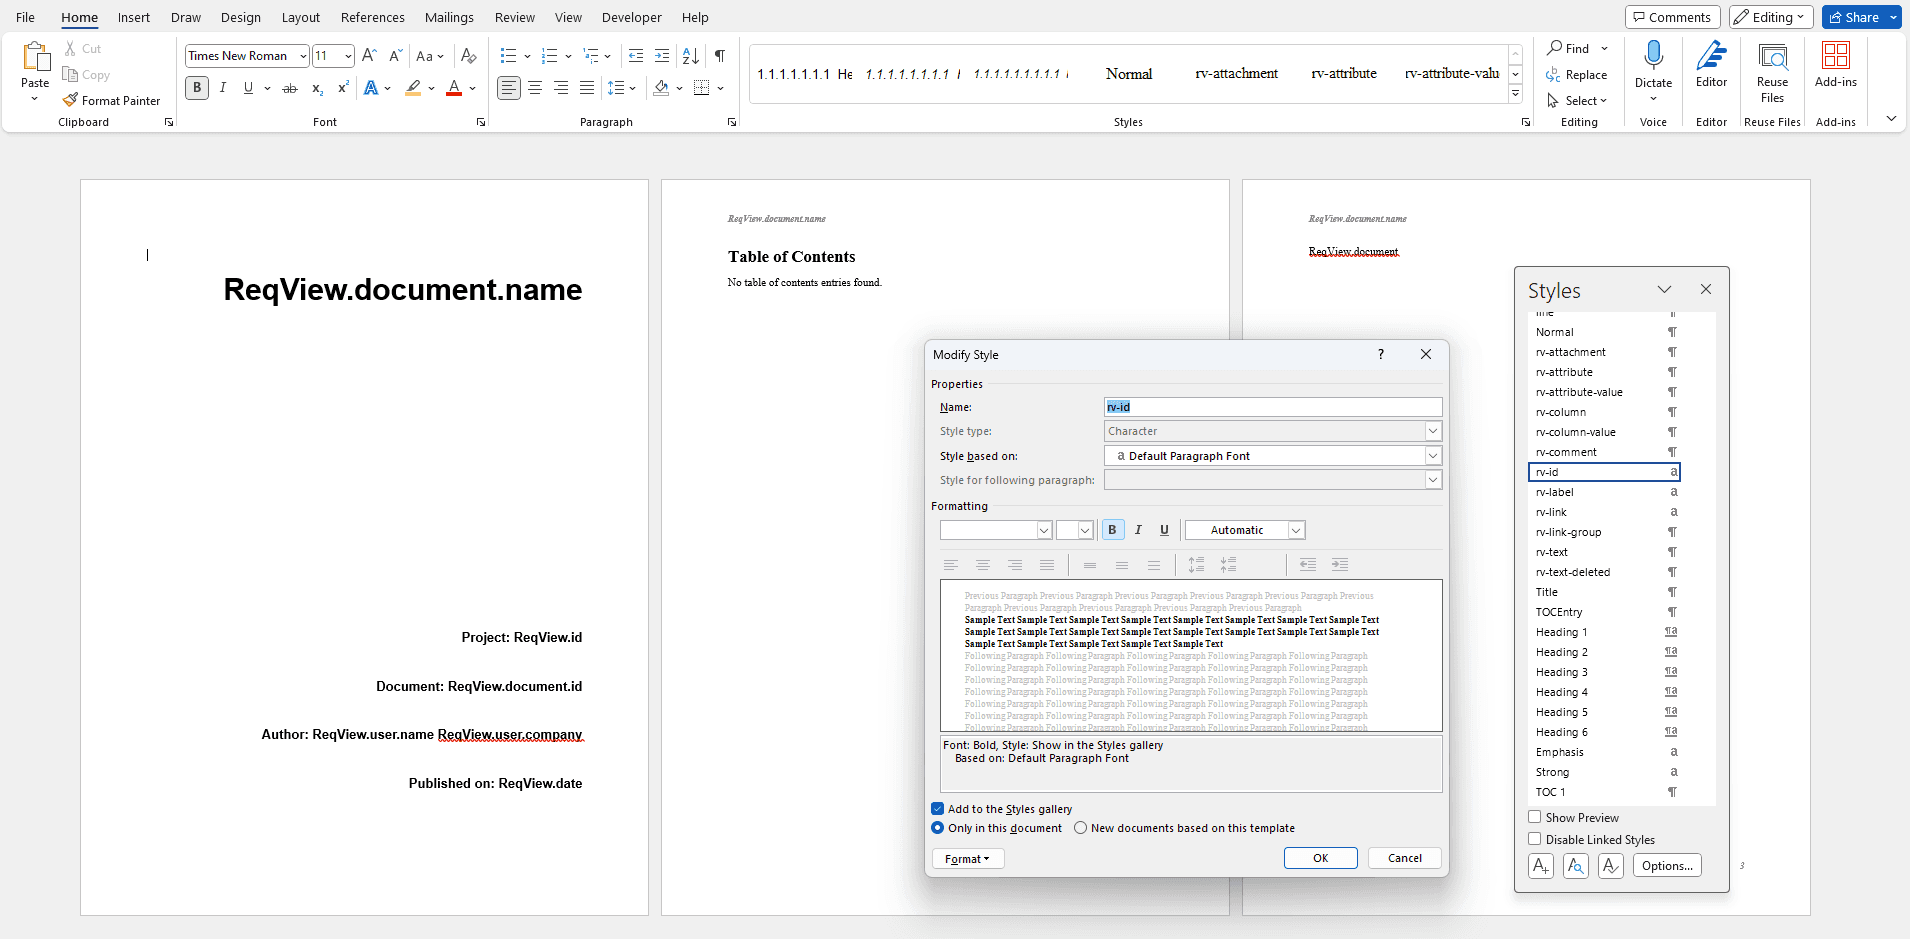Click Replace in Editing group
This screenshot has height=939, width=1910.
pos(1577,75)
